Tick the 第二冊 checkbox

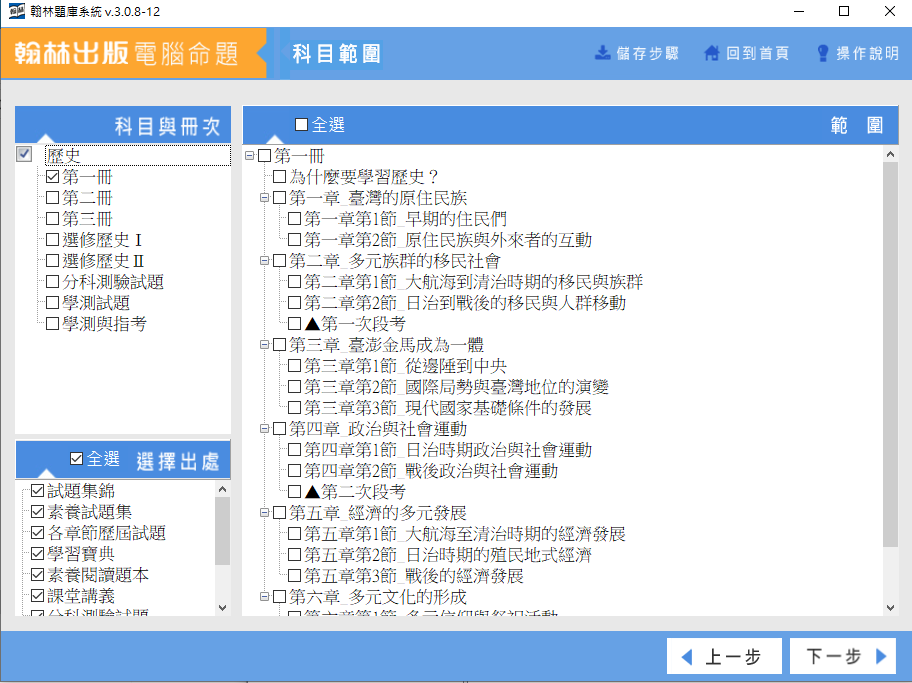[53, 198]
